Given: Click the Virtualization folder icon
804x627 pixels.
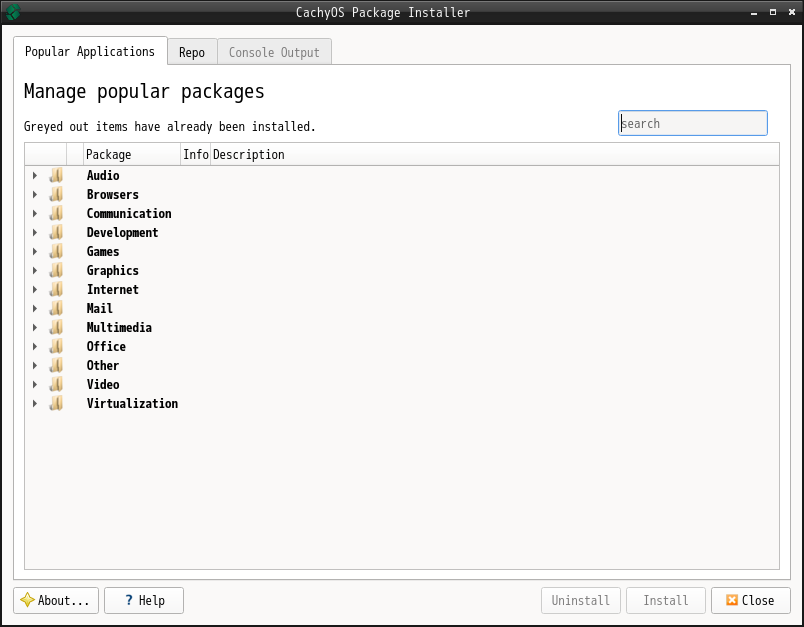Looking at the screenshot, I should (56, 403).
